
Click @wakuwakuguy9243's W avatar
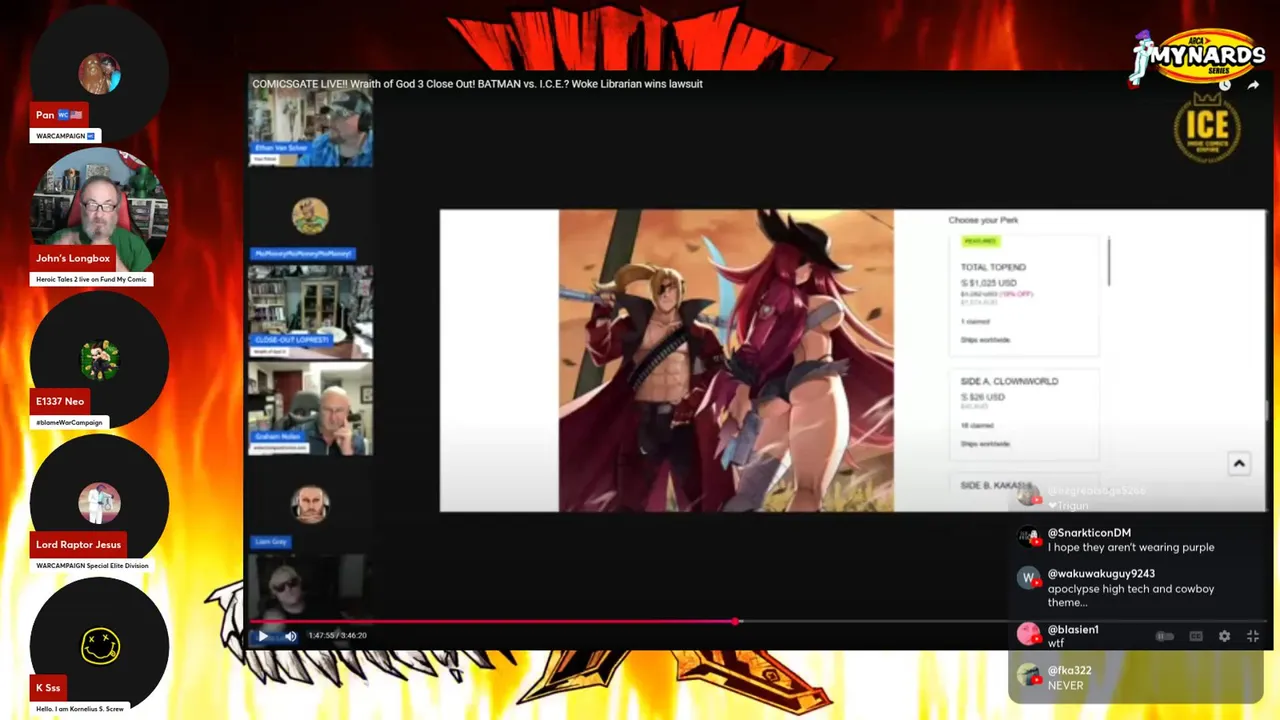(1029, 579)
